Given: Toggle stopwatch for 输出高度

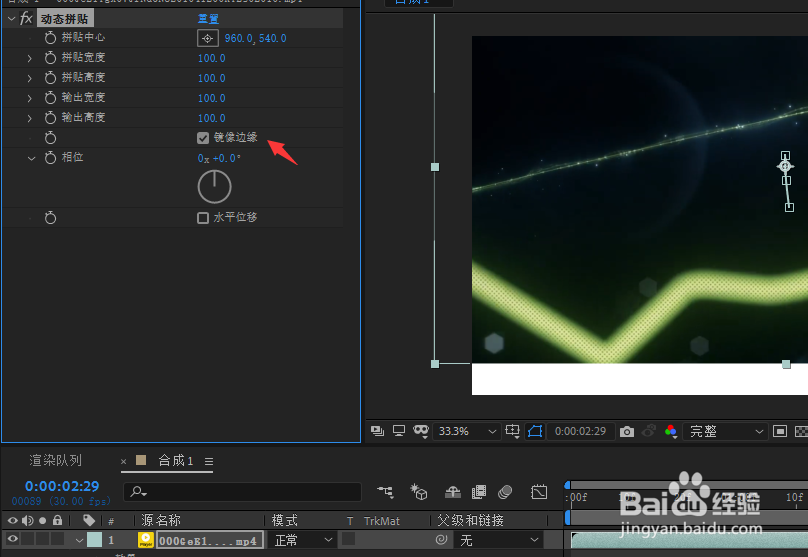Looking at the screenshot, I should click(x=50, y=118).
